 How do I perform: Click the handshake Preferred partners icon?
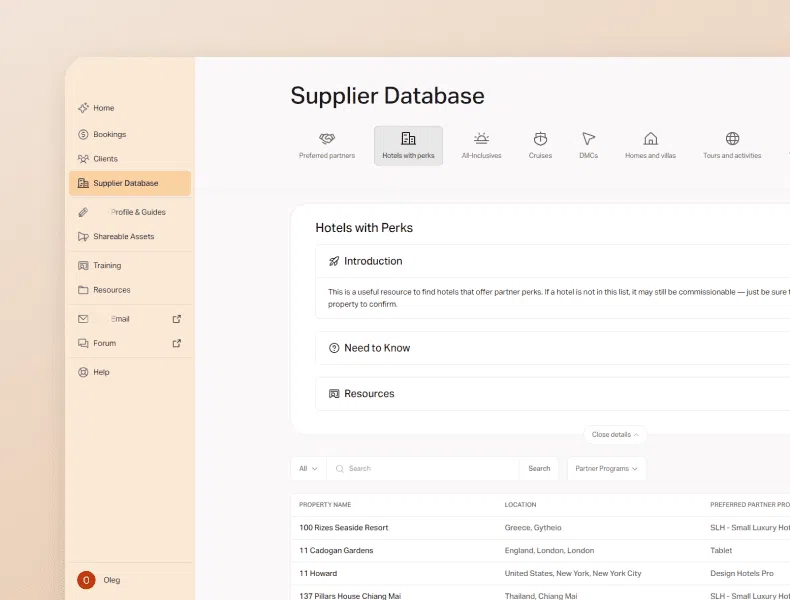pyautogui.click(x=327, y=138)
